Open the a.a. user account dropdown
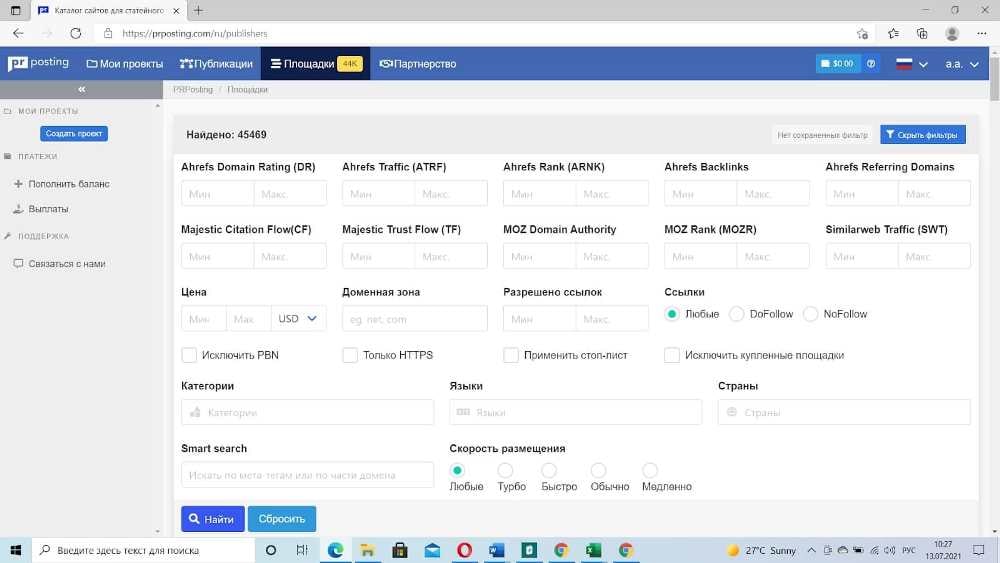Screen dimensions: 1000x563 pyautogui.click(x=962, y=64)
